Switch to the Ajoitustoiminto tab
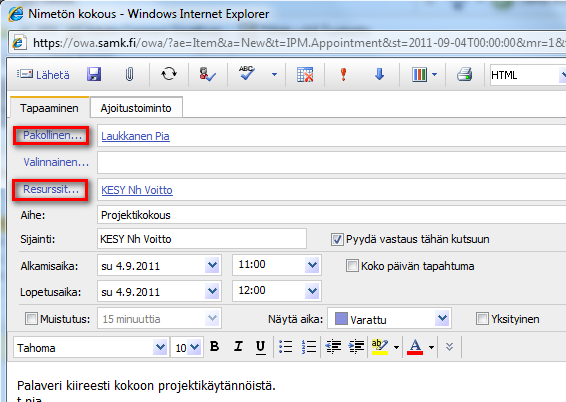This screenshot has height=402, width=566. pos(136,108)
